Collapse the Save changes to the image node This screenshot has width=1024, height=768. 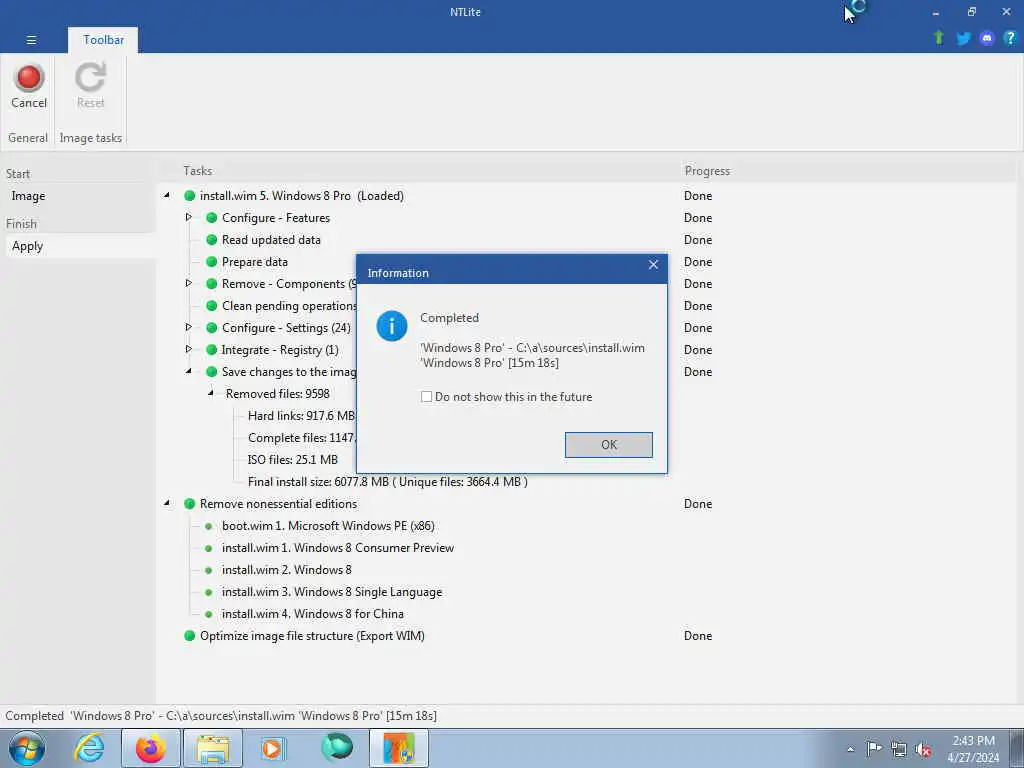(x=189, y=372)
